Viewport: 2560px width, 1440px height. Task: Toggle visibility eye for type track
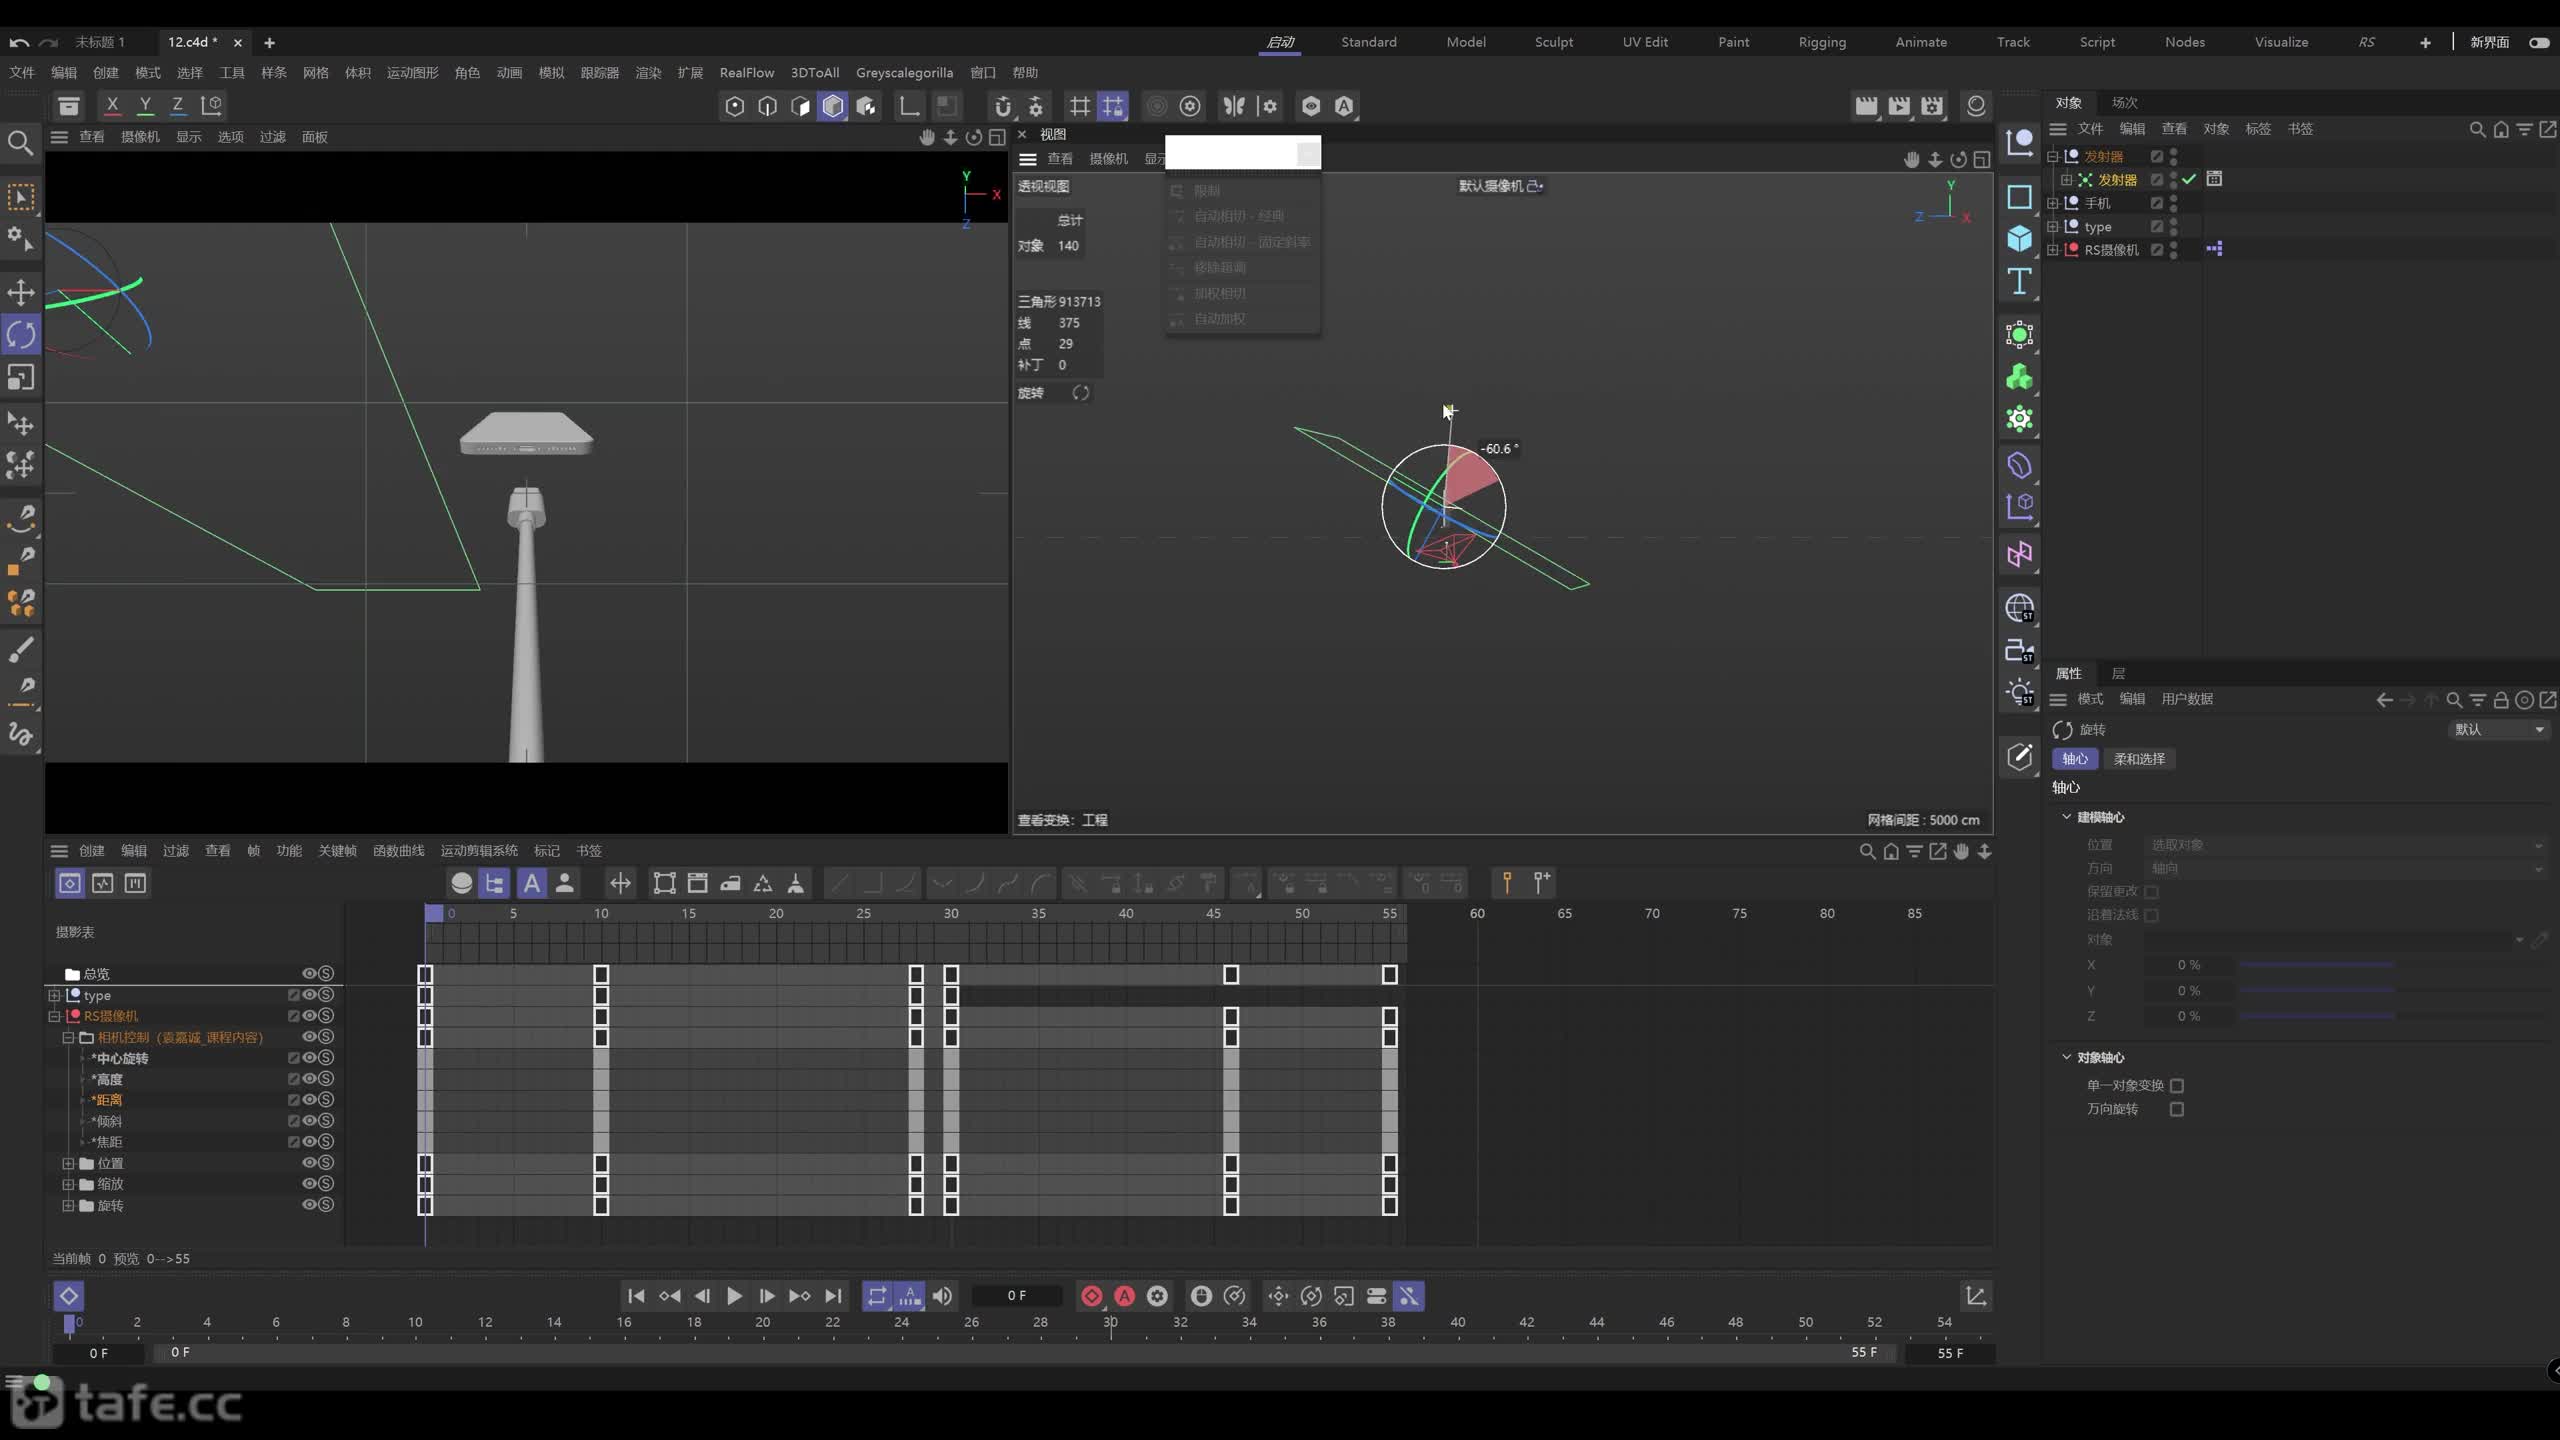click(309, 995)
